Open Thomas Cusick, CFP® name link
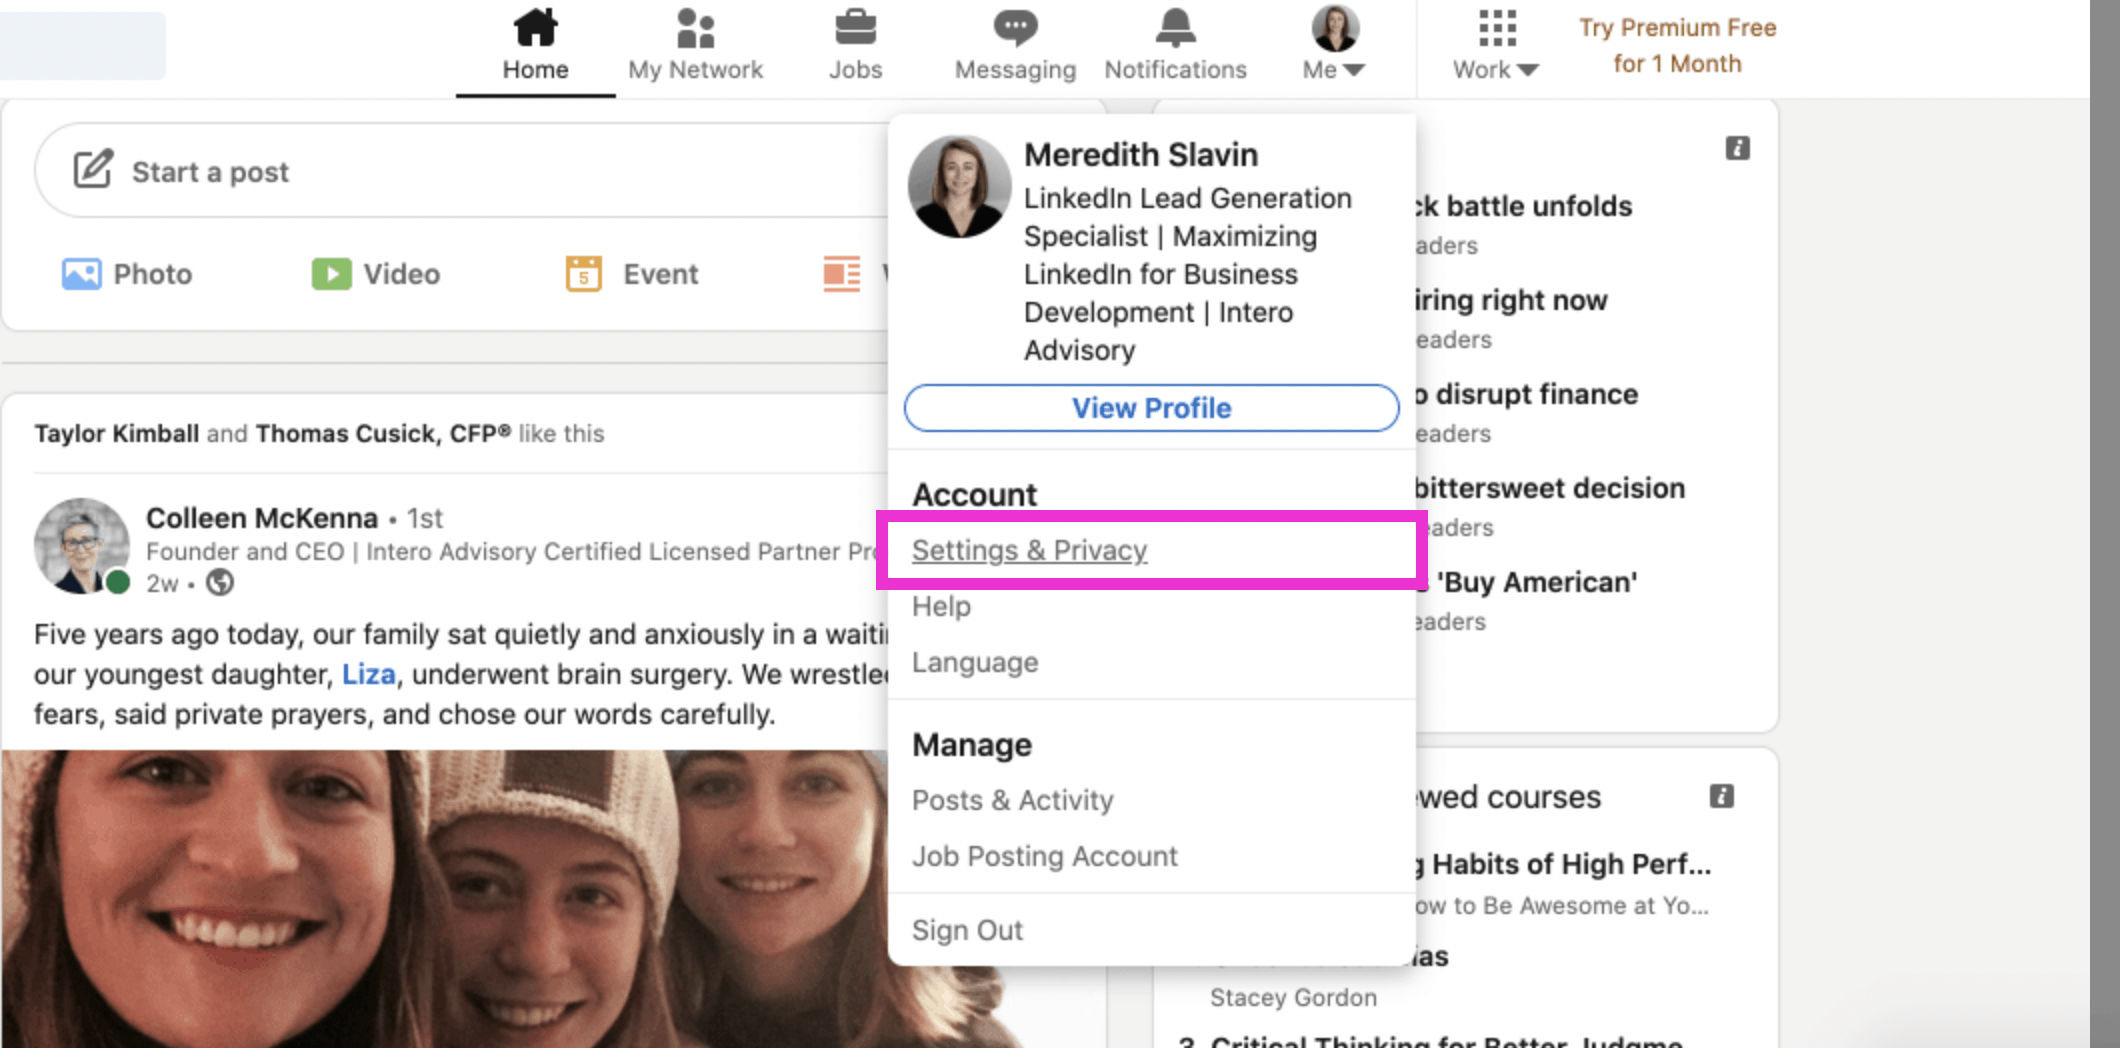This screenshot has width=2120, height=1048. [383, 433]
